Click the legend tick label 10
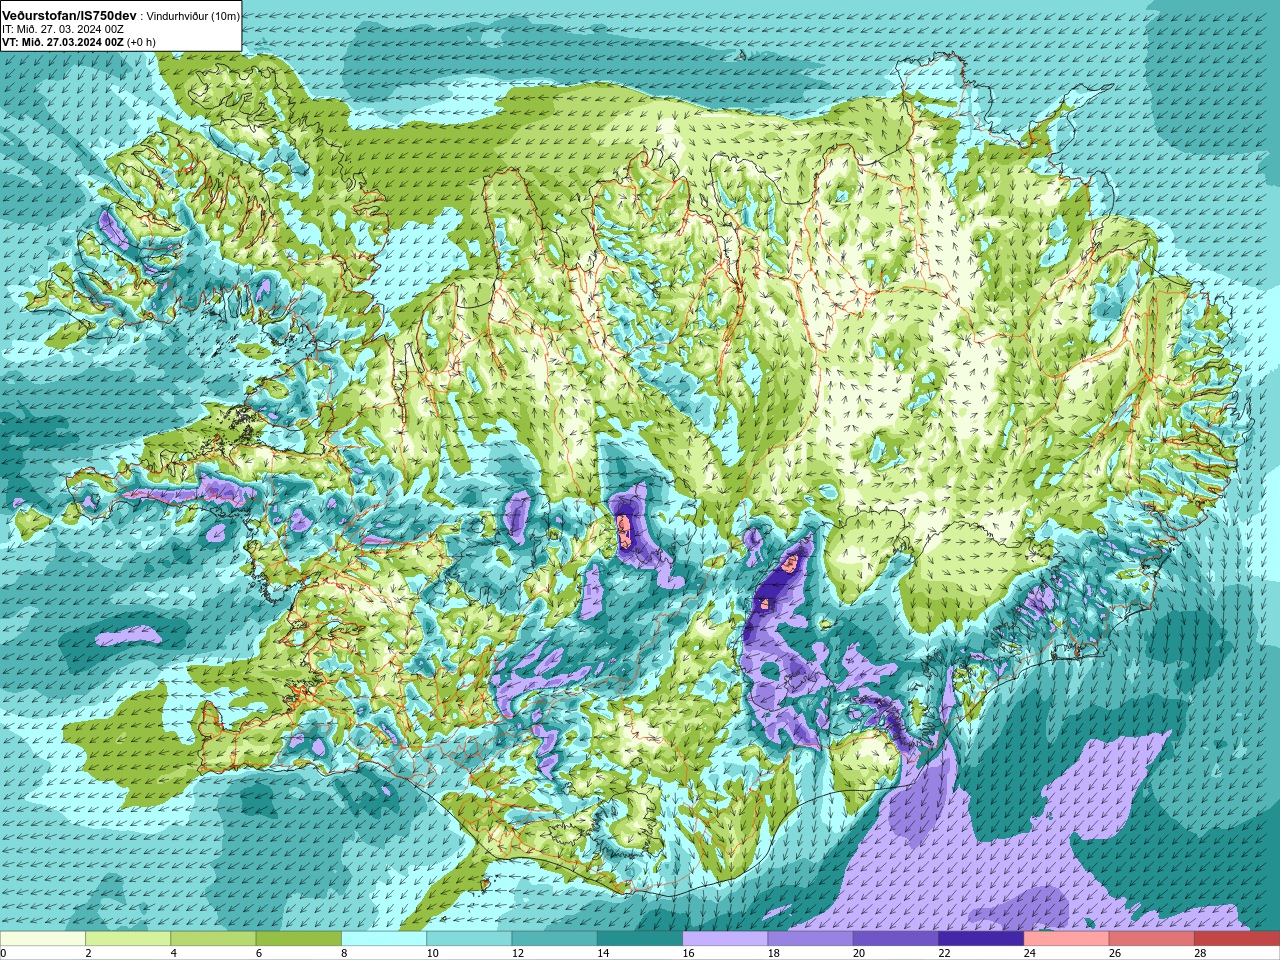 433,953
